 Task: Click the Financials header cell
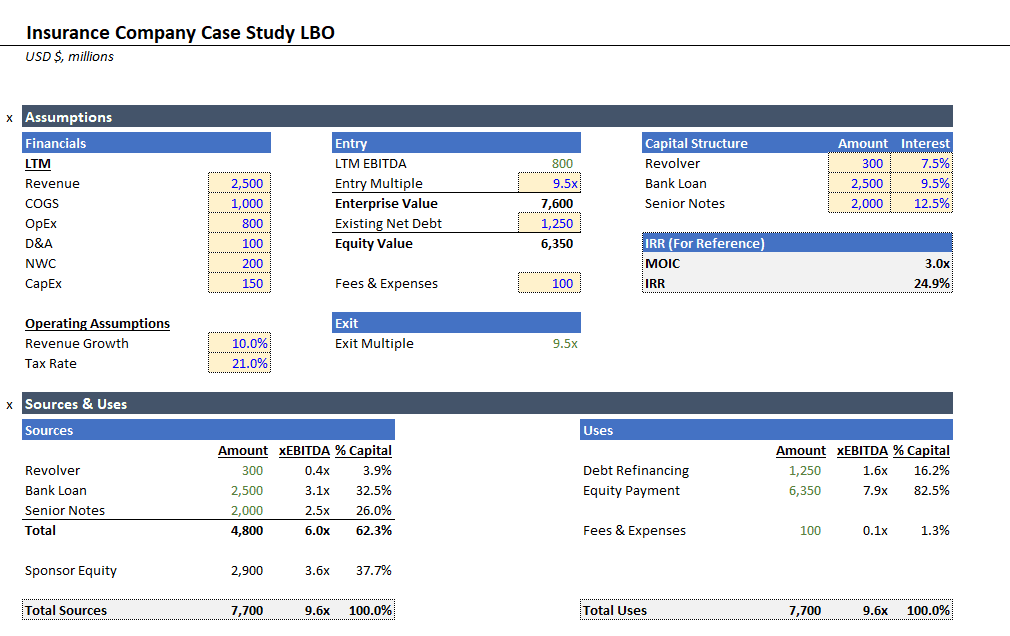[146, 143]
